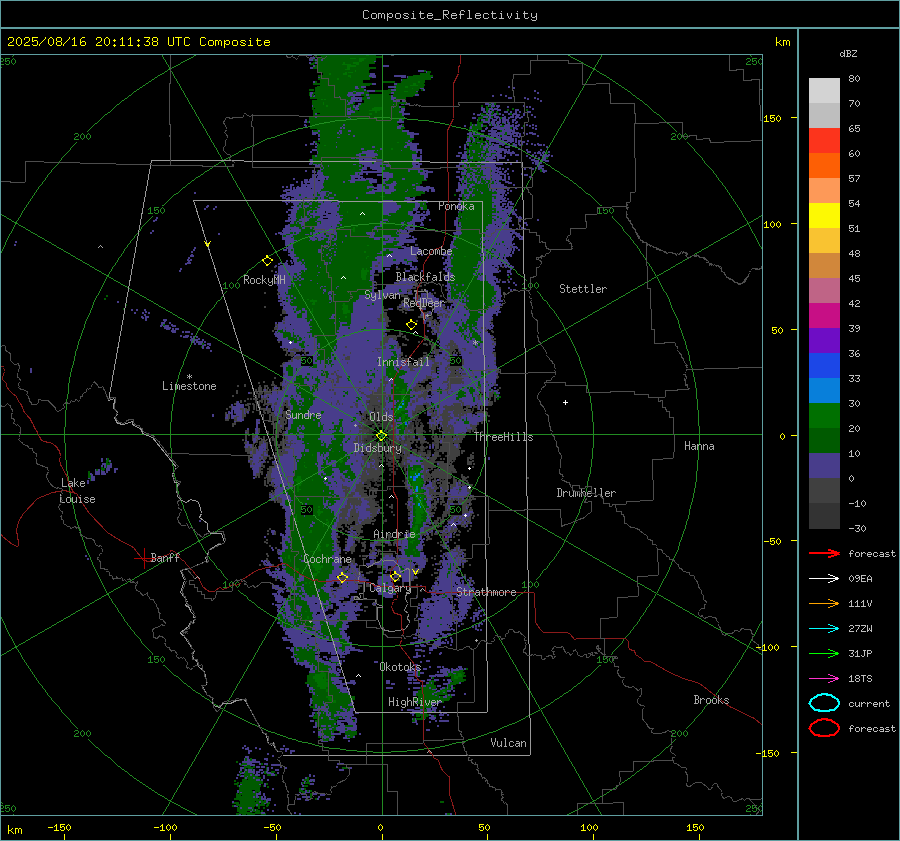Click the Limestone label
The image size is (900, 841).
[x=189, y=386]
